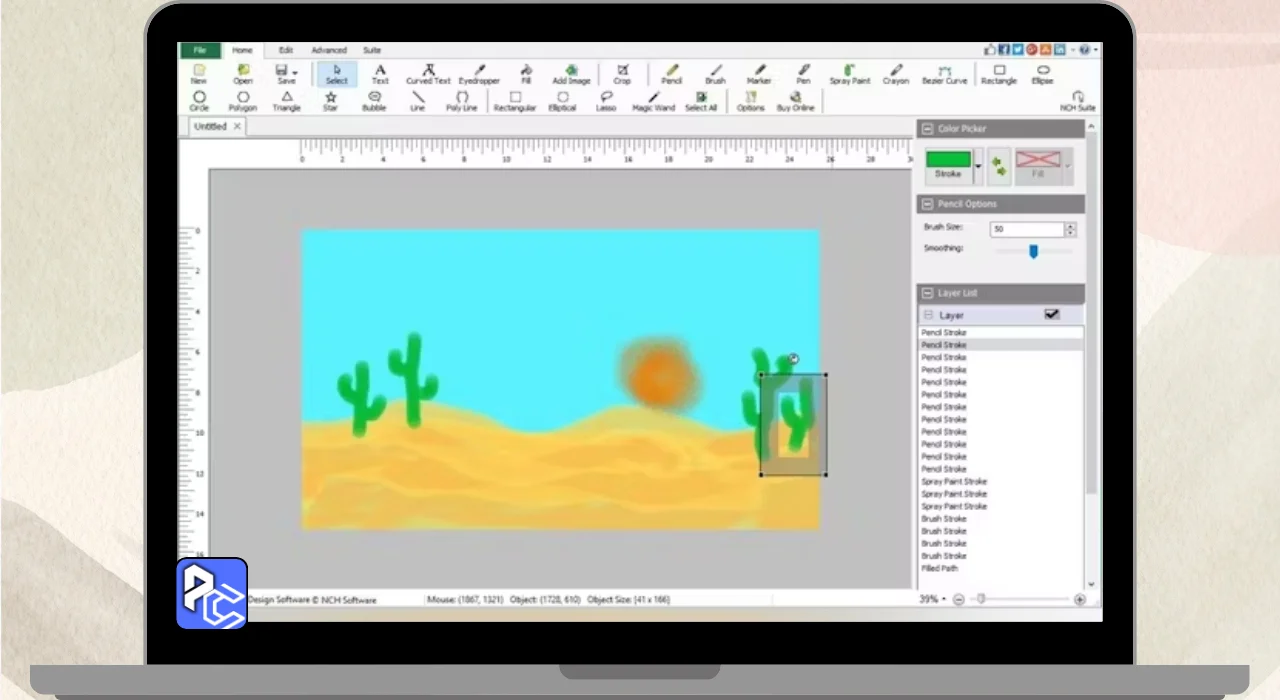
Task: Open the NCH Suite icon
Action: [1078, 101]
